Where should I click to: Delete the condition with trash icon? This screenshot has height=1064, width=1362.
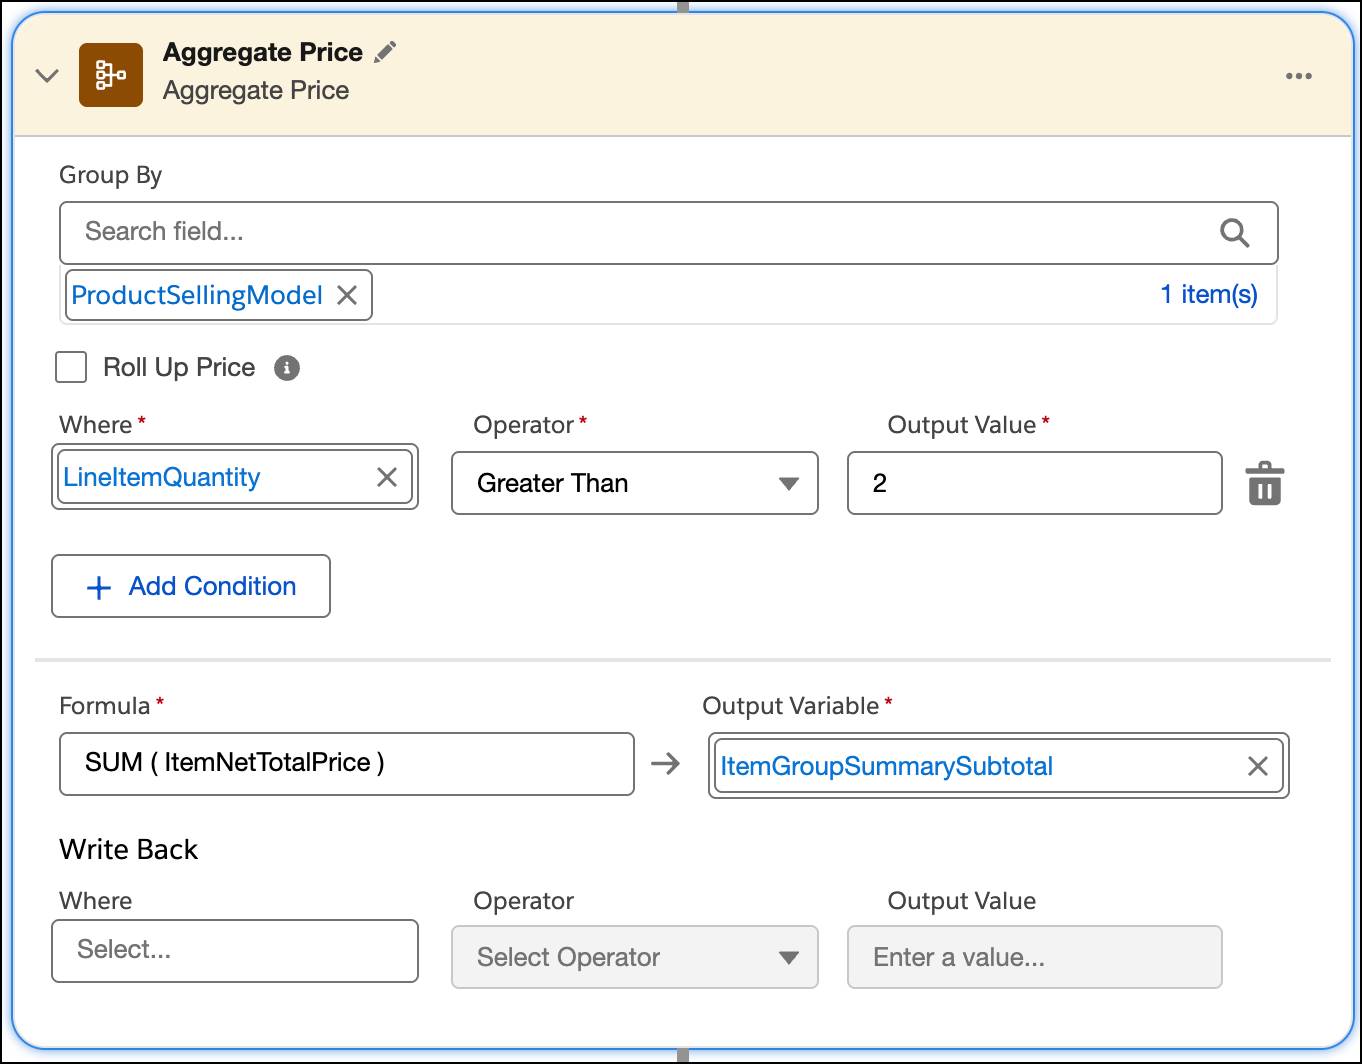pyautogui.click(x=1265, y=484)
